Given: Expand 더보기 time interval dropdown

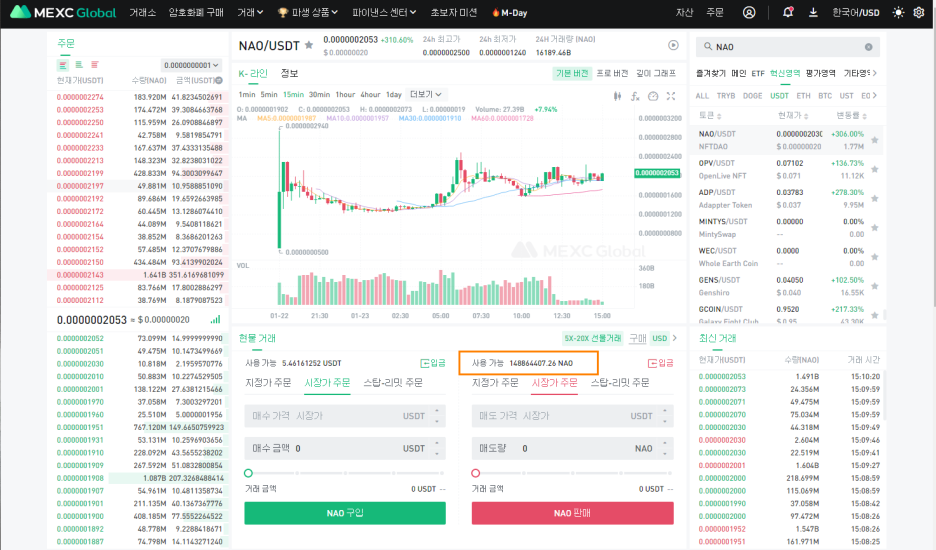Looking at the screenshot, I should tap(425, 94).
